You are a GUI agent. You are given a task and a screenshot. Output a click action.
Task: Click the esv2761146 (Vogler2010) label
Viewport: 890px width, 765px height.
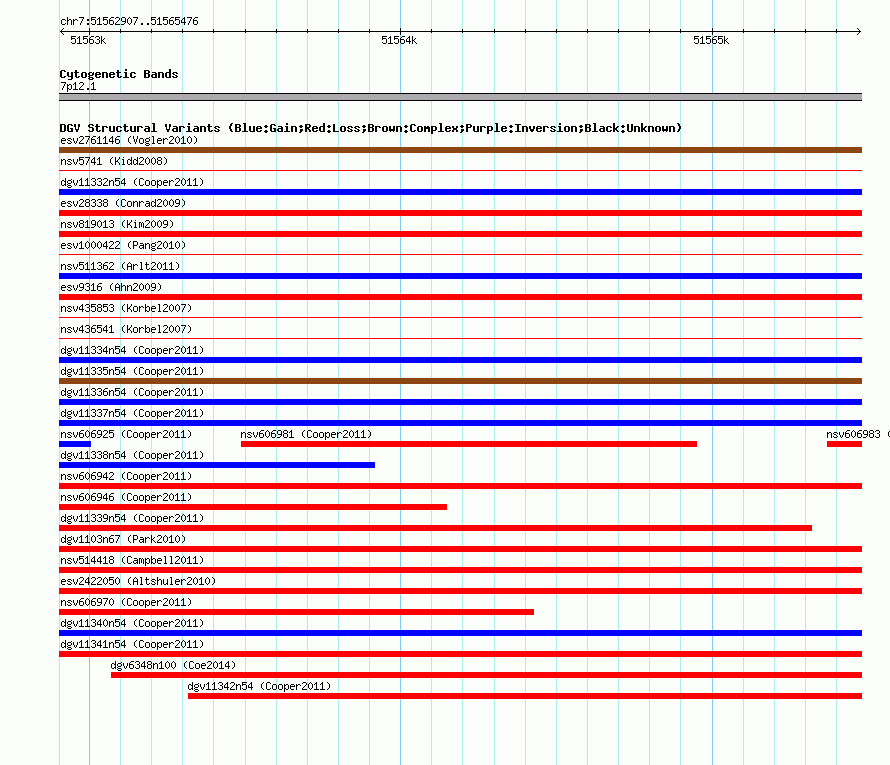(129, 140)
